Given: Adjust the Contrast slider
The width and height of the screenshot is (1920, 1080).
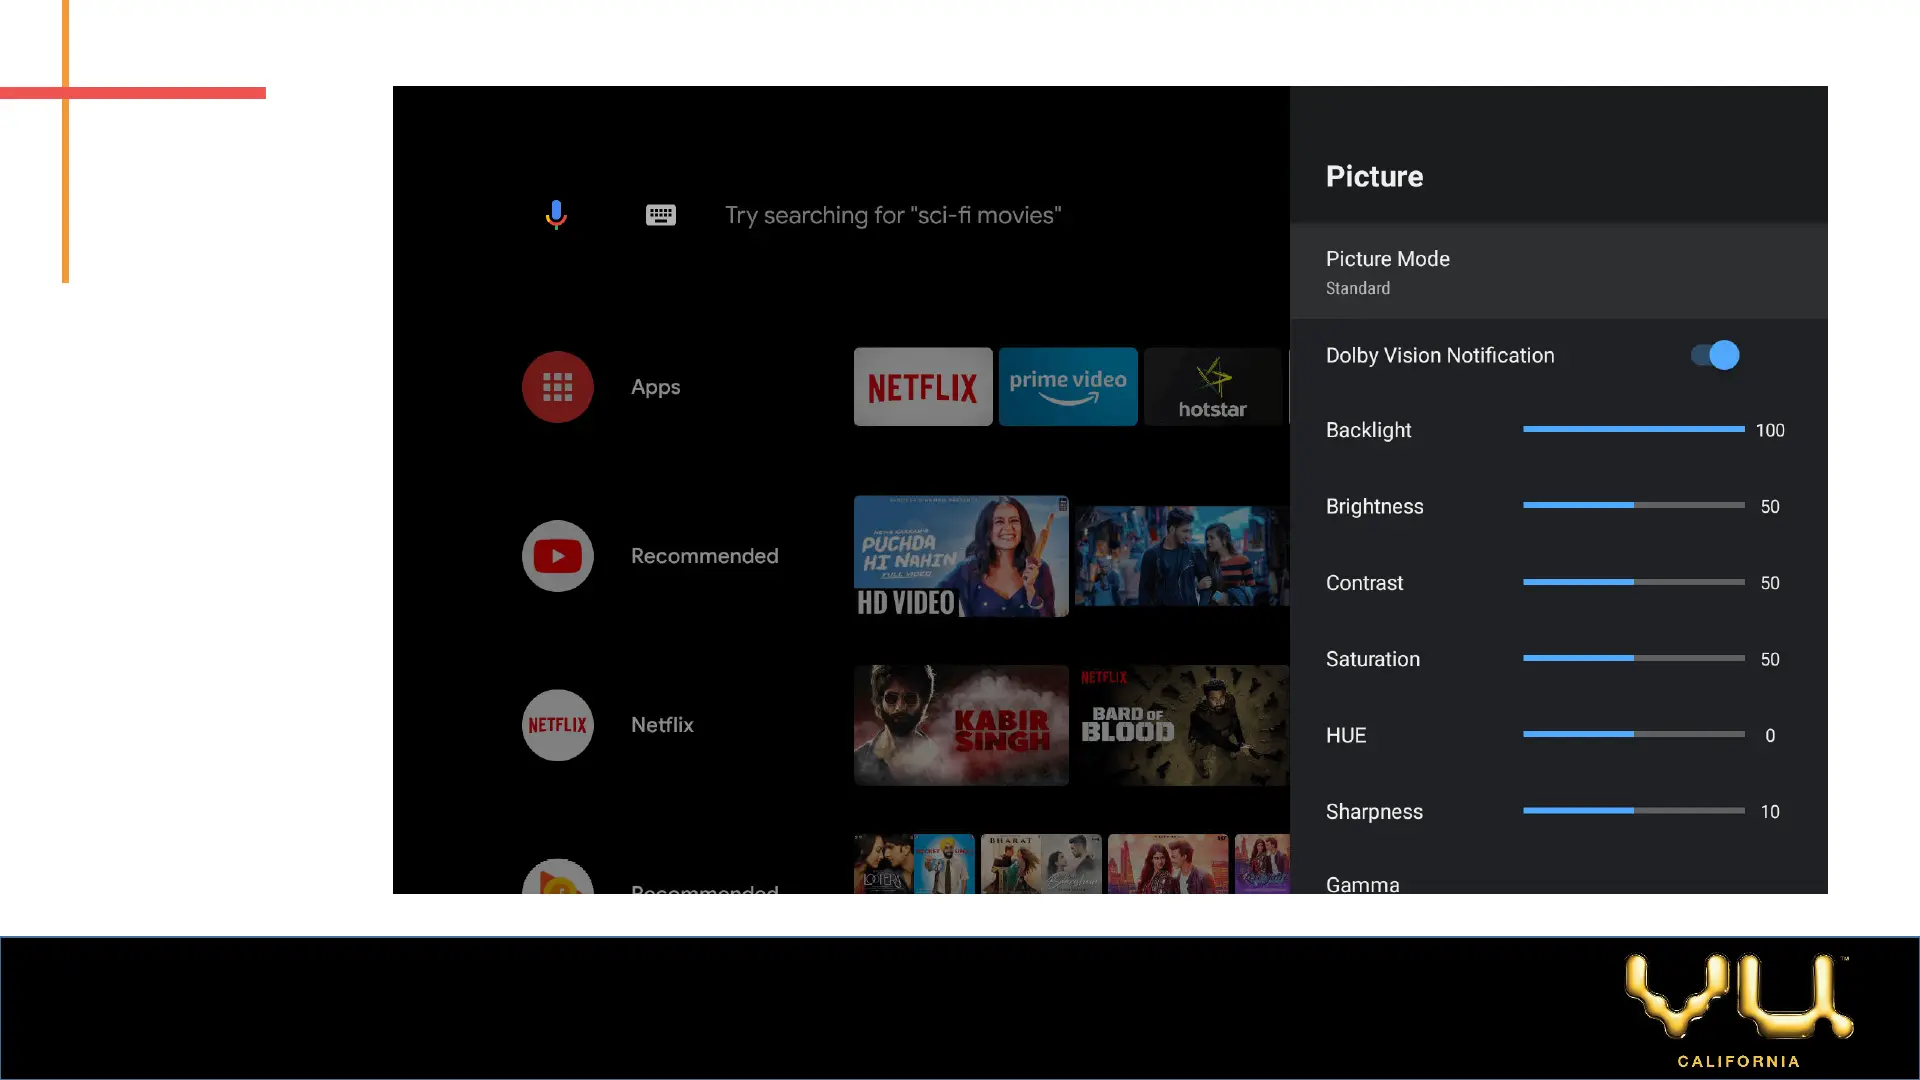Looking at the screenshot, I should [1633, 582].
